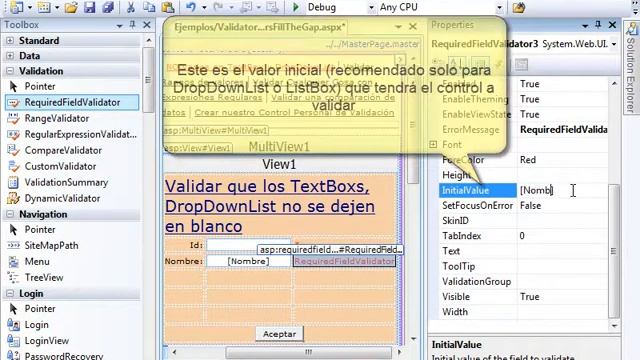The width and height of the screenshot is (640, 360).
Task: Click the Cut scissors icon
Action: [131, 7]
